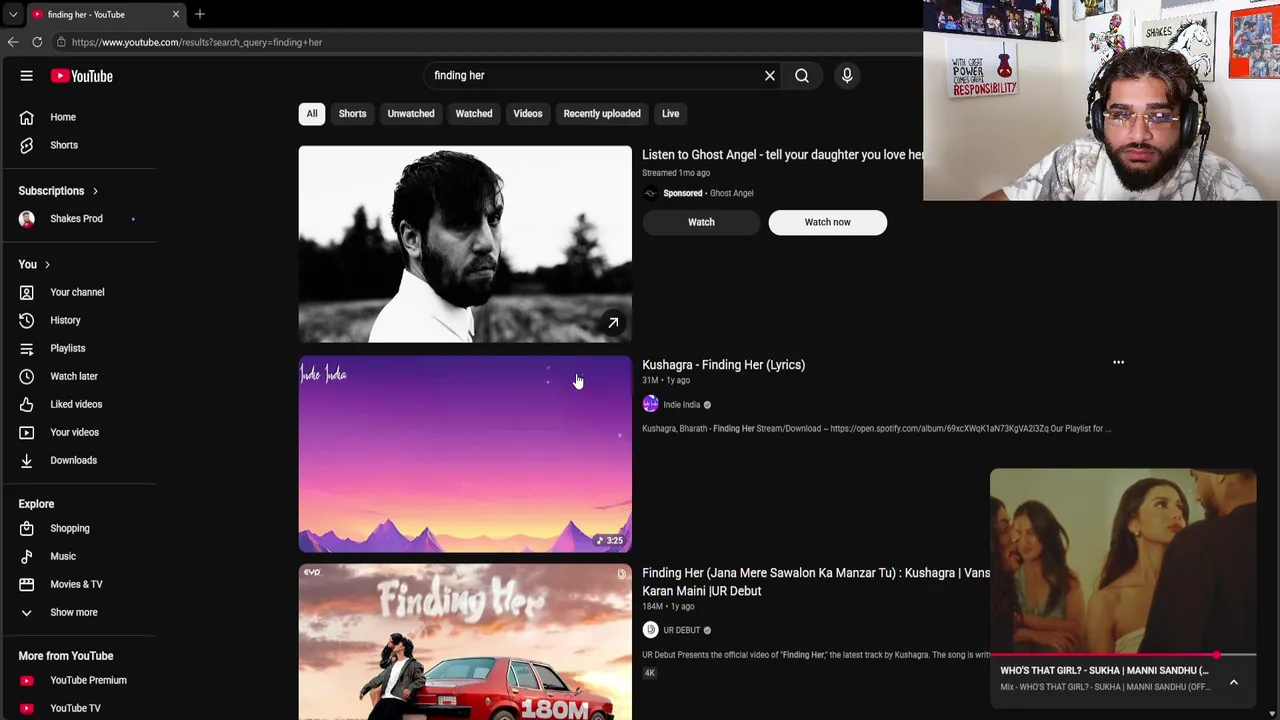Select the Recently uploaded filter chip
This screenshot has height=720, width=1280.
click(602, 114)
